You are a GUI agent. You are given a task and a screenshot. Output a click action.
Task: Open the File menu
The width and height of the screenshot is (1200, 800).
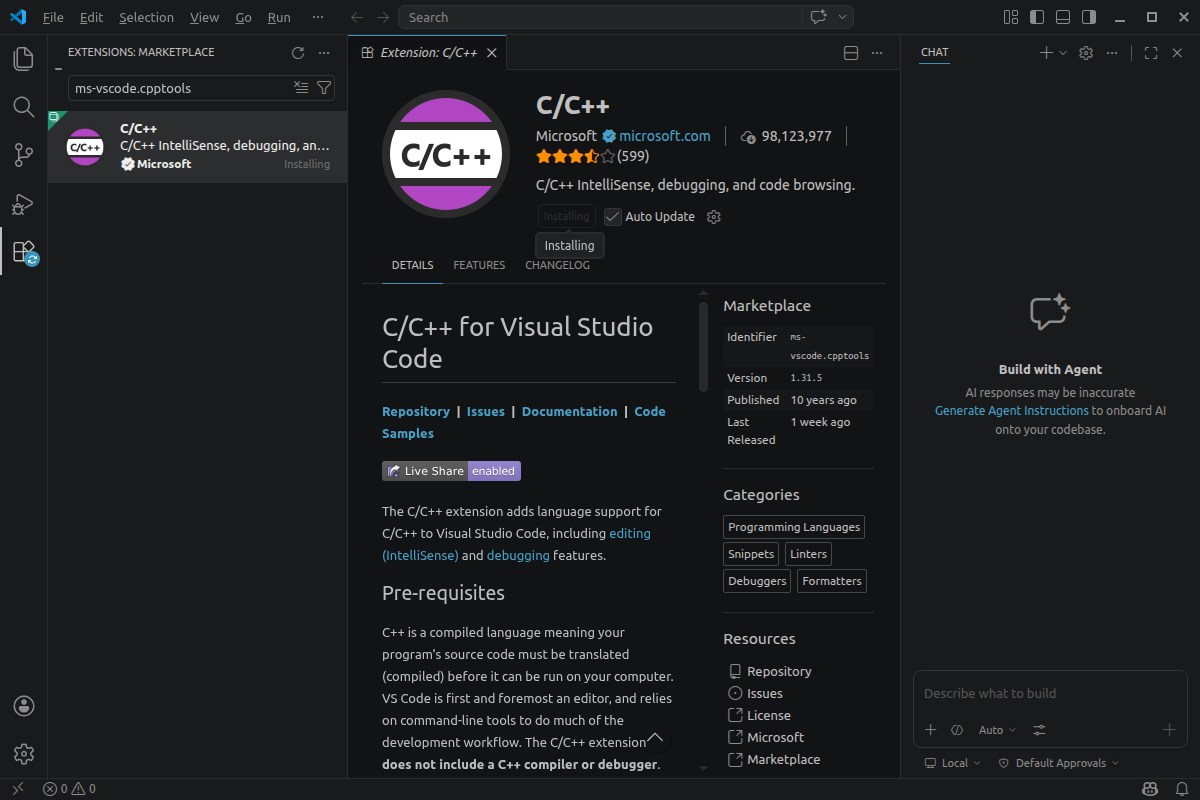point(53,17)
